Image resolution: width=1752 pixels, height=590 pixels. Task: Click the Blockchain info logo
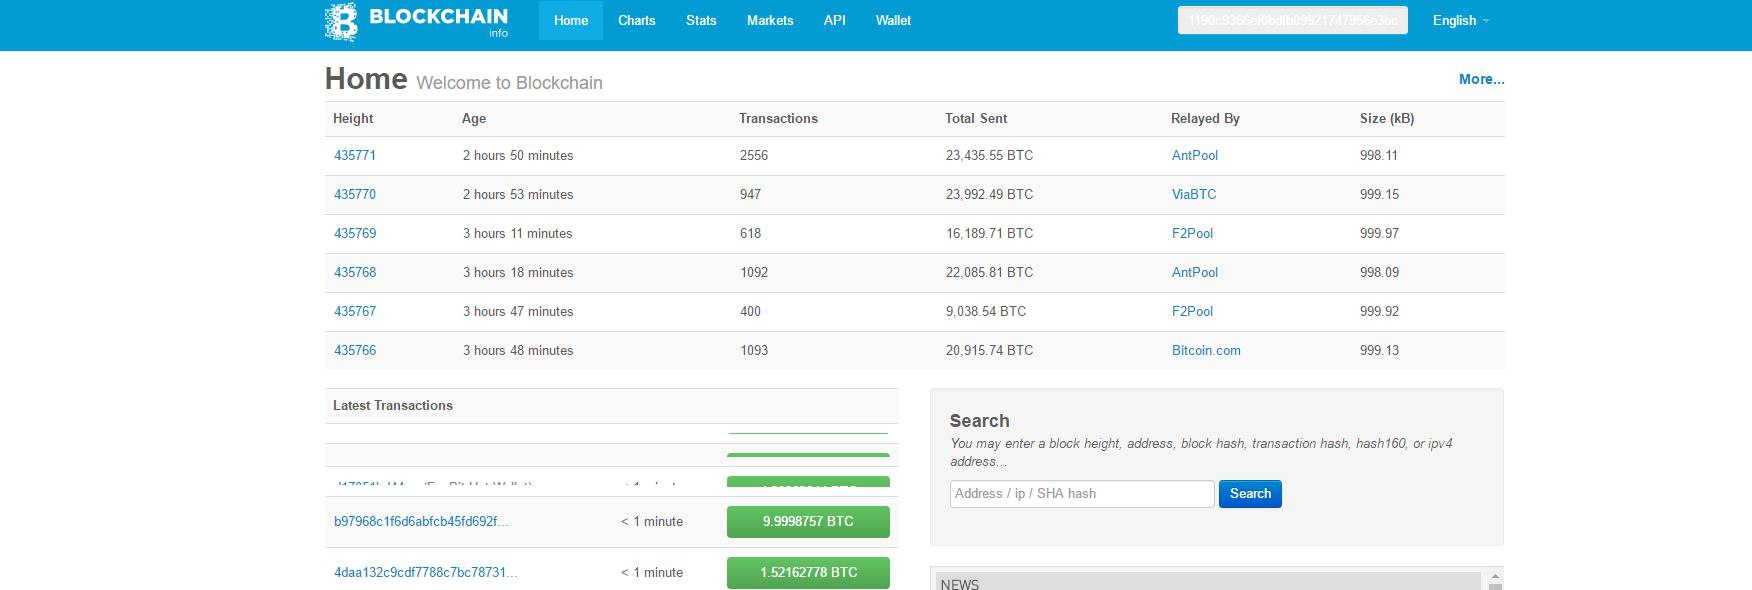416,21
